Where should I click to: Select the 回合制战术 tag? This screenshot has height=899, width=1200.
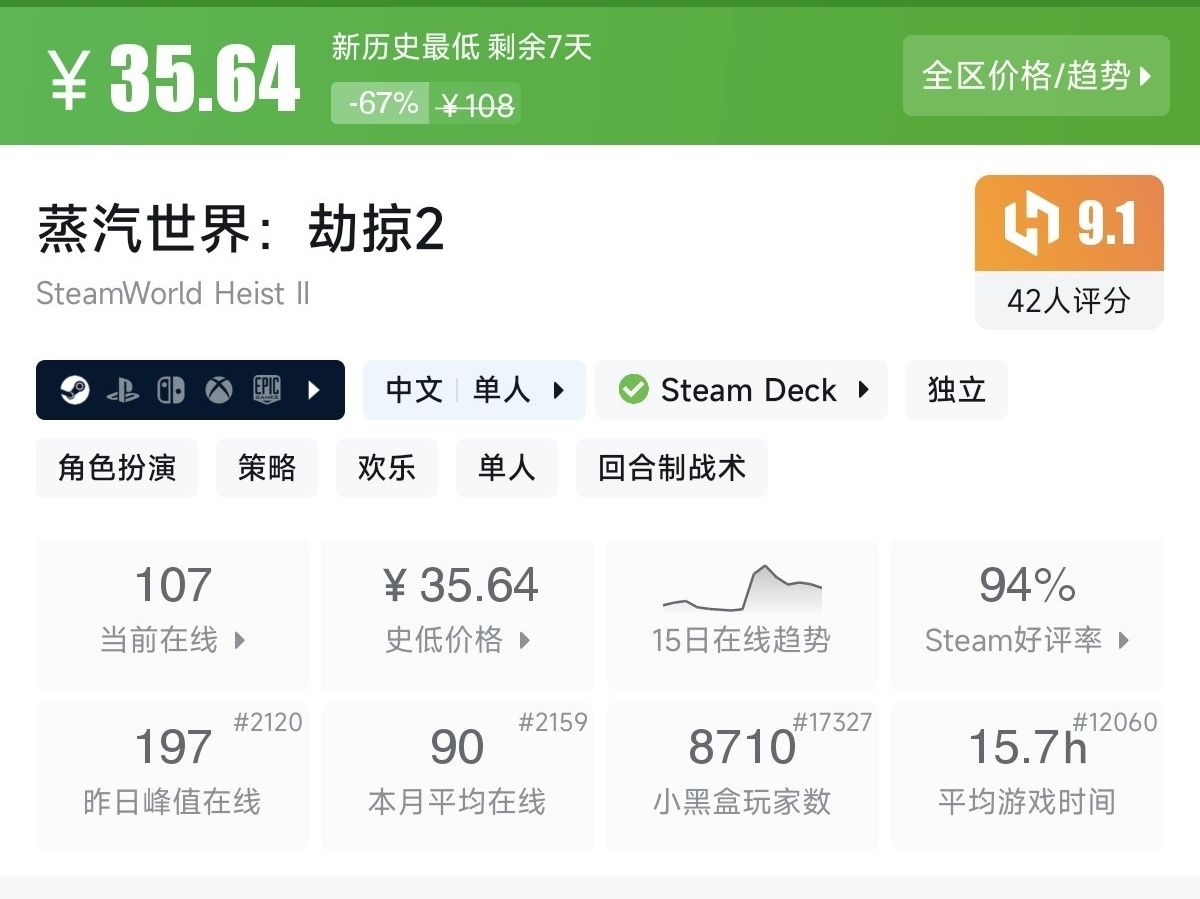[x=672, y=467]
